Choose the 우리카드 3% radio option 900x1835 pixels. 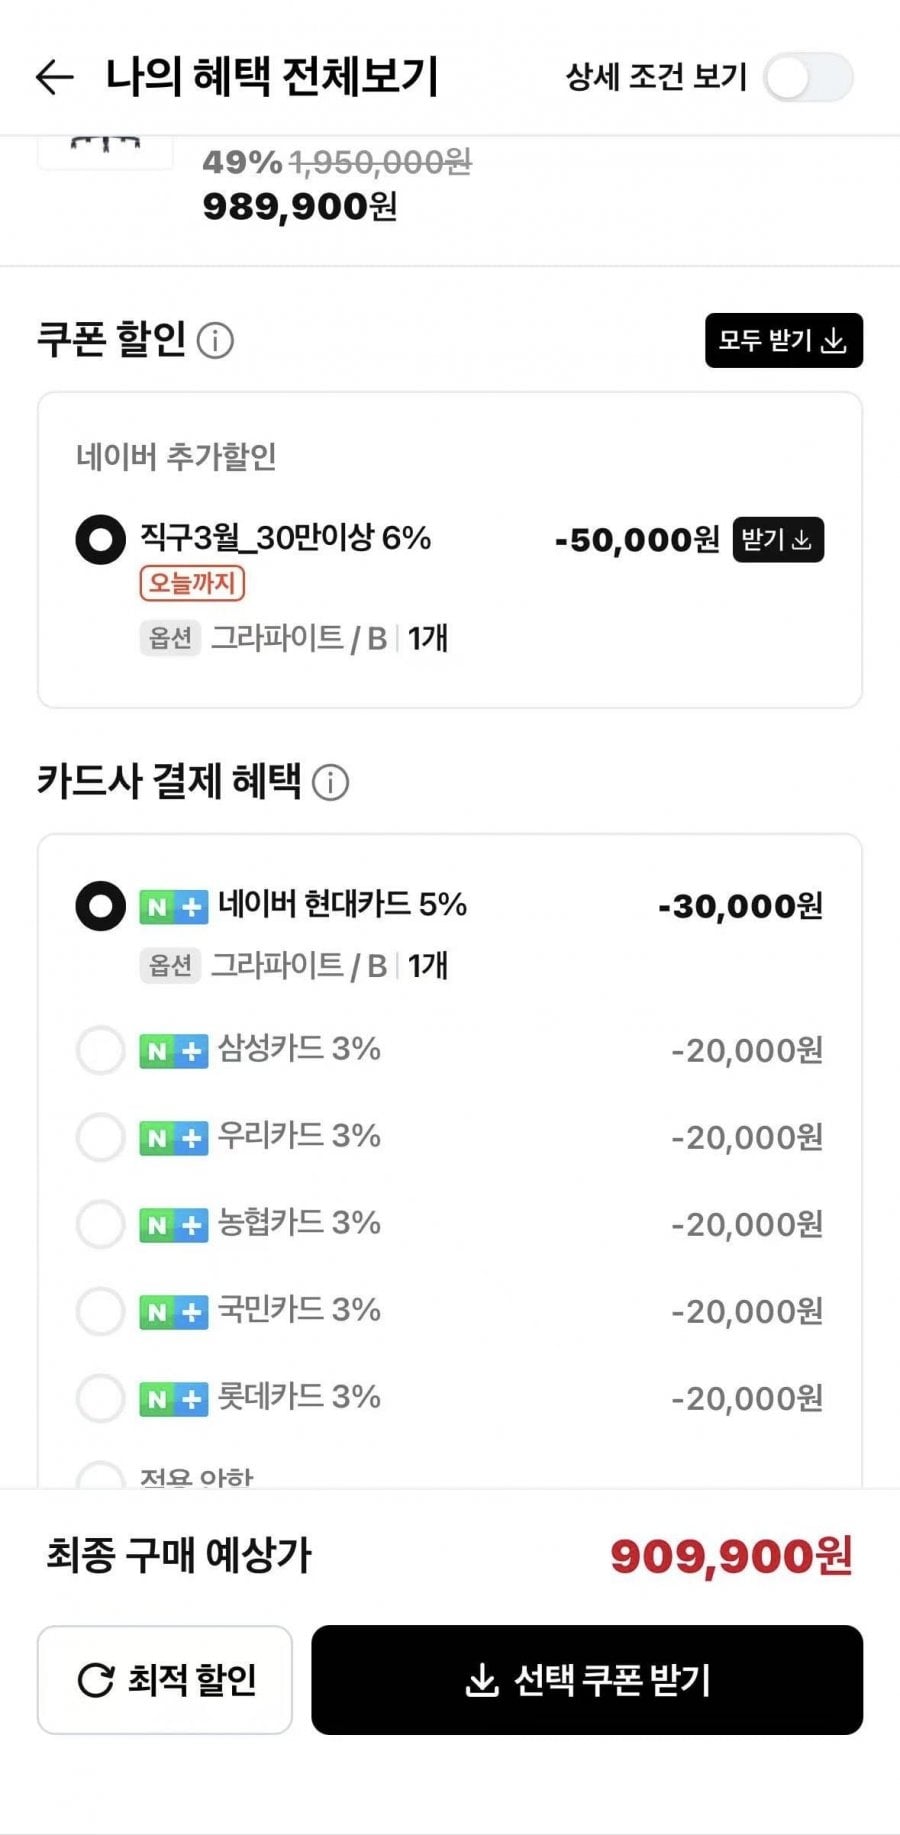(100, 1137)
